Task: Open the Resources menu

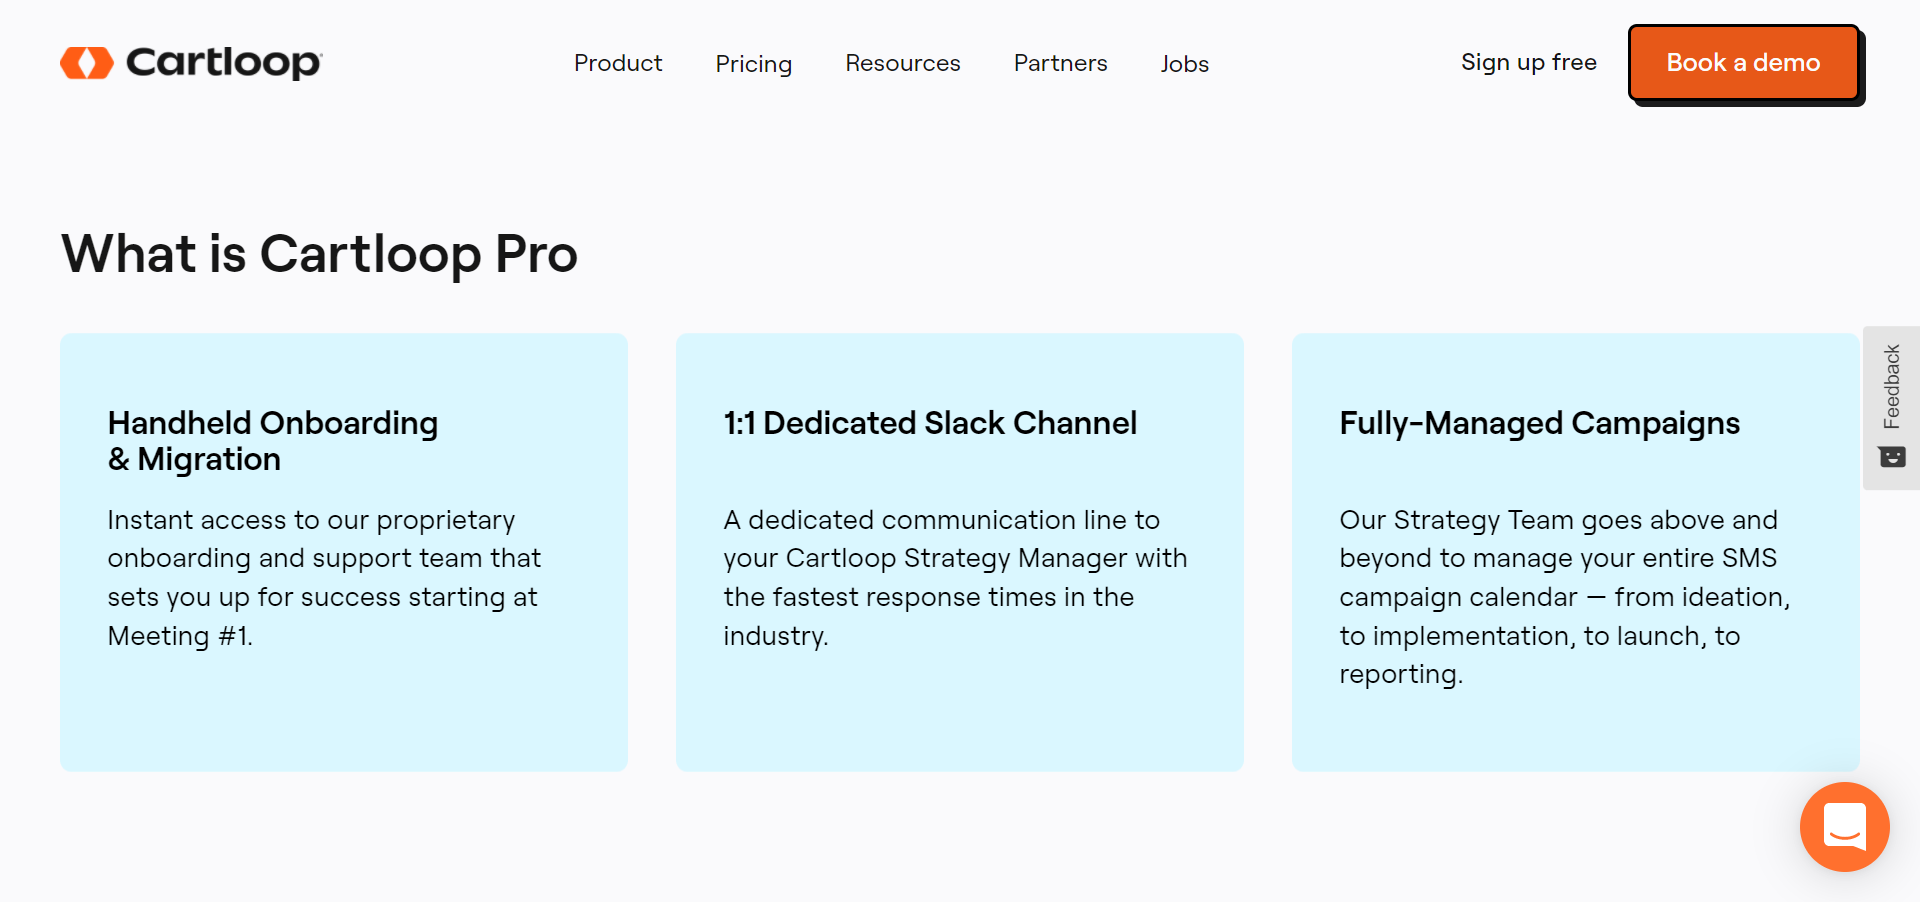Action: [903, 63]
